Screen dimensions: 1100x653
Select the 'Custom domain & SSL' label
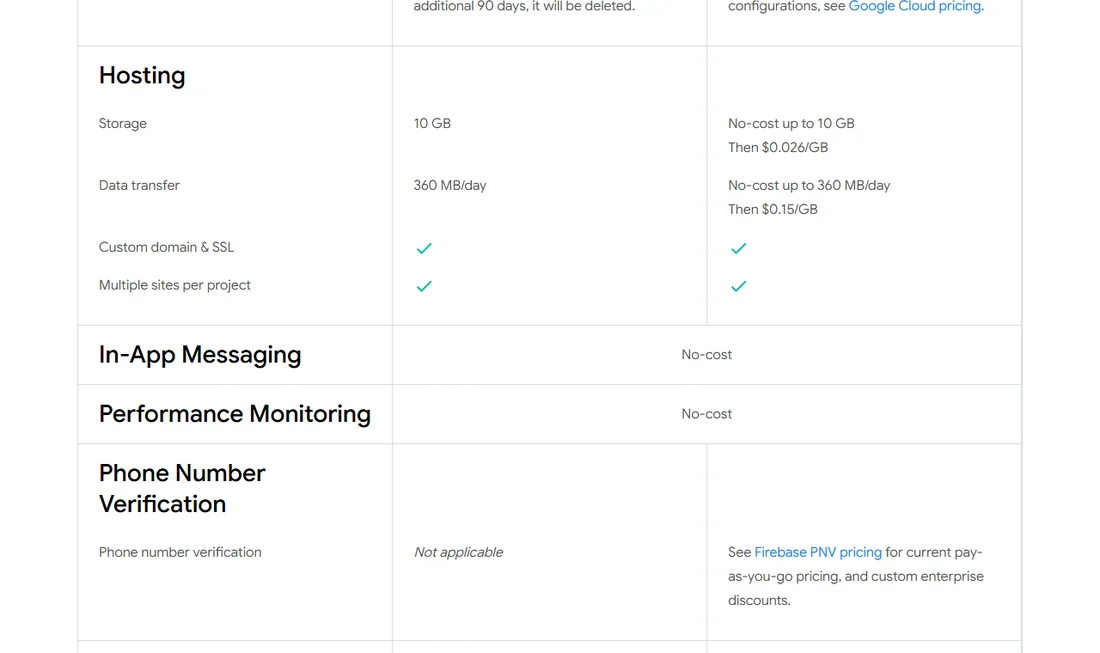pos(166,247)
